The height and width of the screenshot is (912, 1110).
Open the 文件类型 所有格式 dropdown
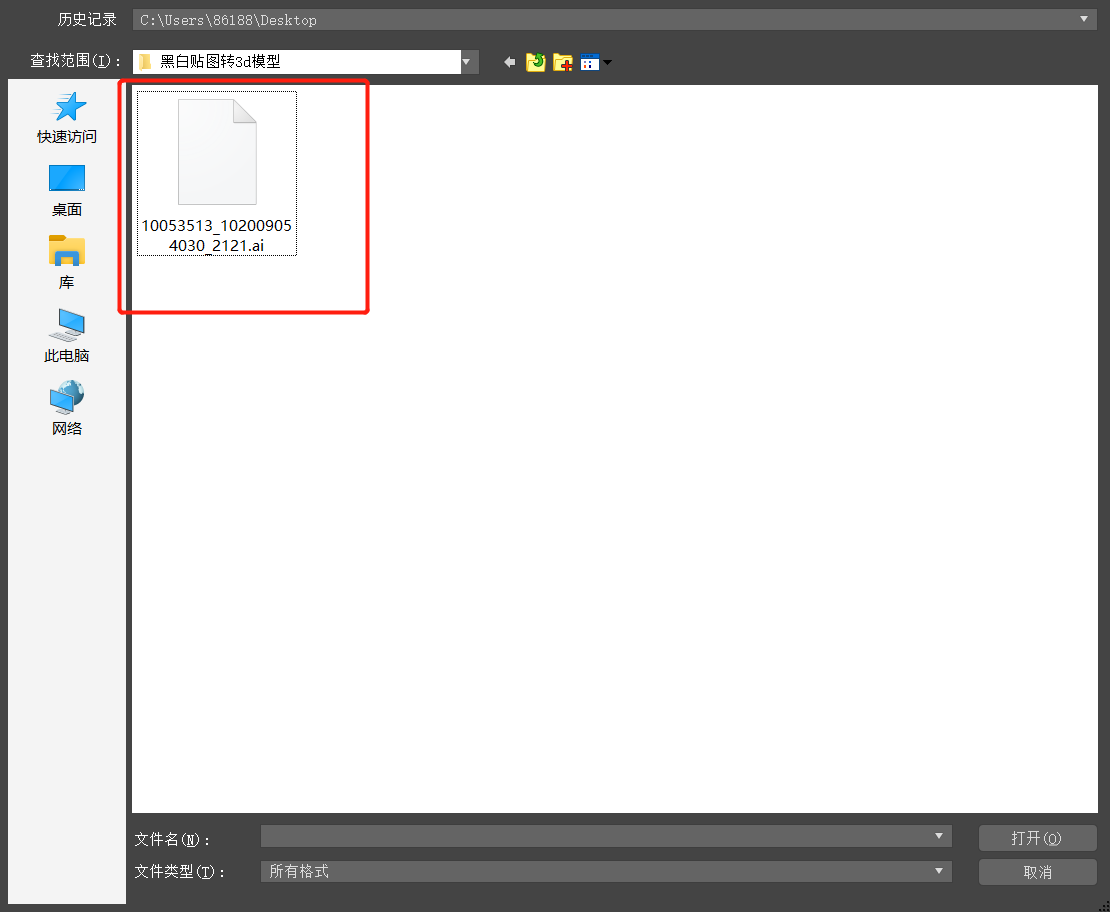tap(605, 871)
